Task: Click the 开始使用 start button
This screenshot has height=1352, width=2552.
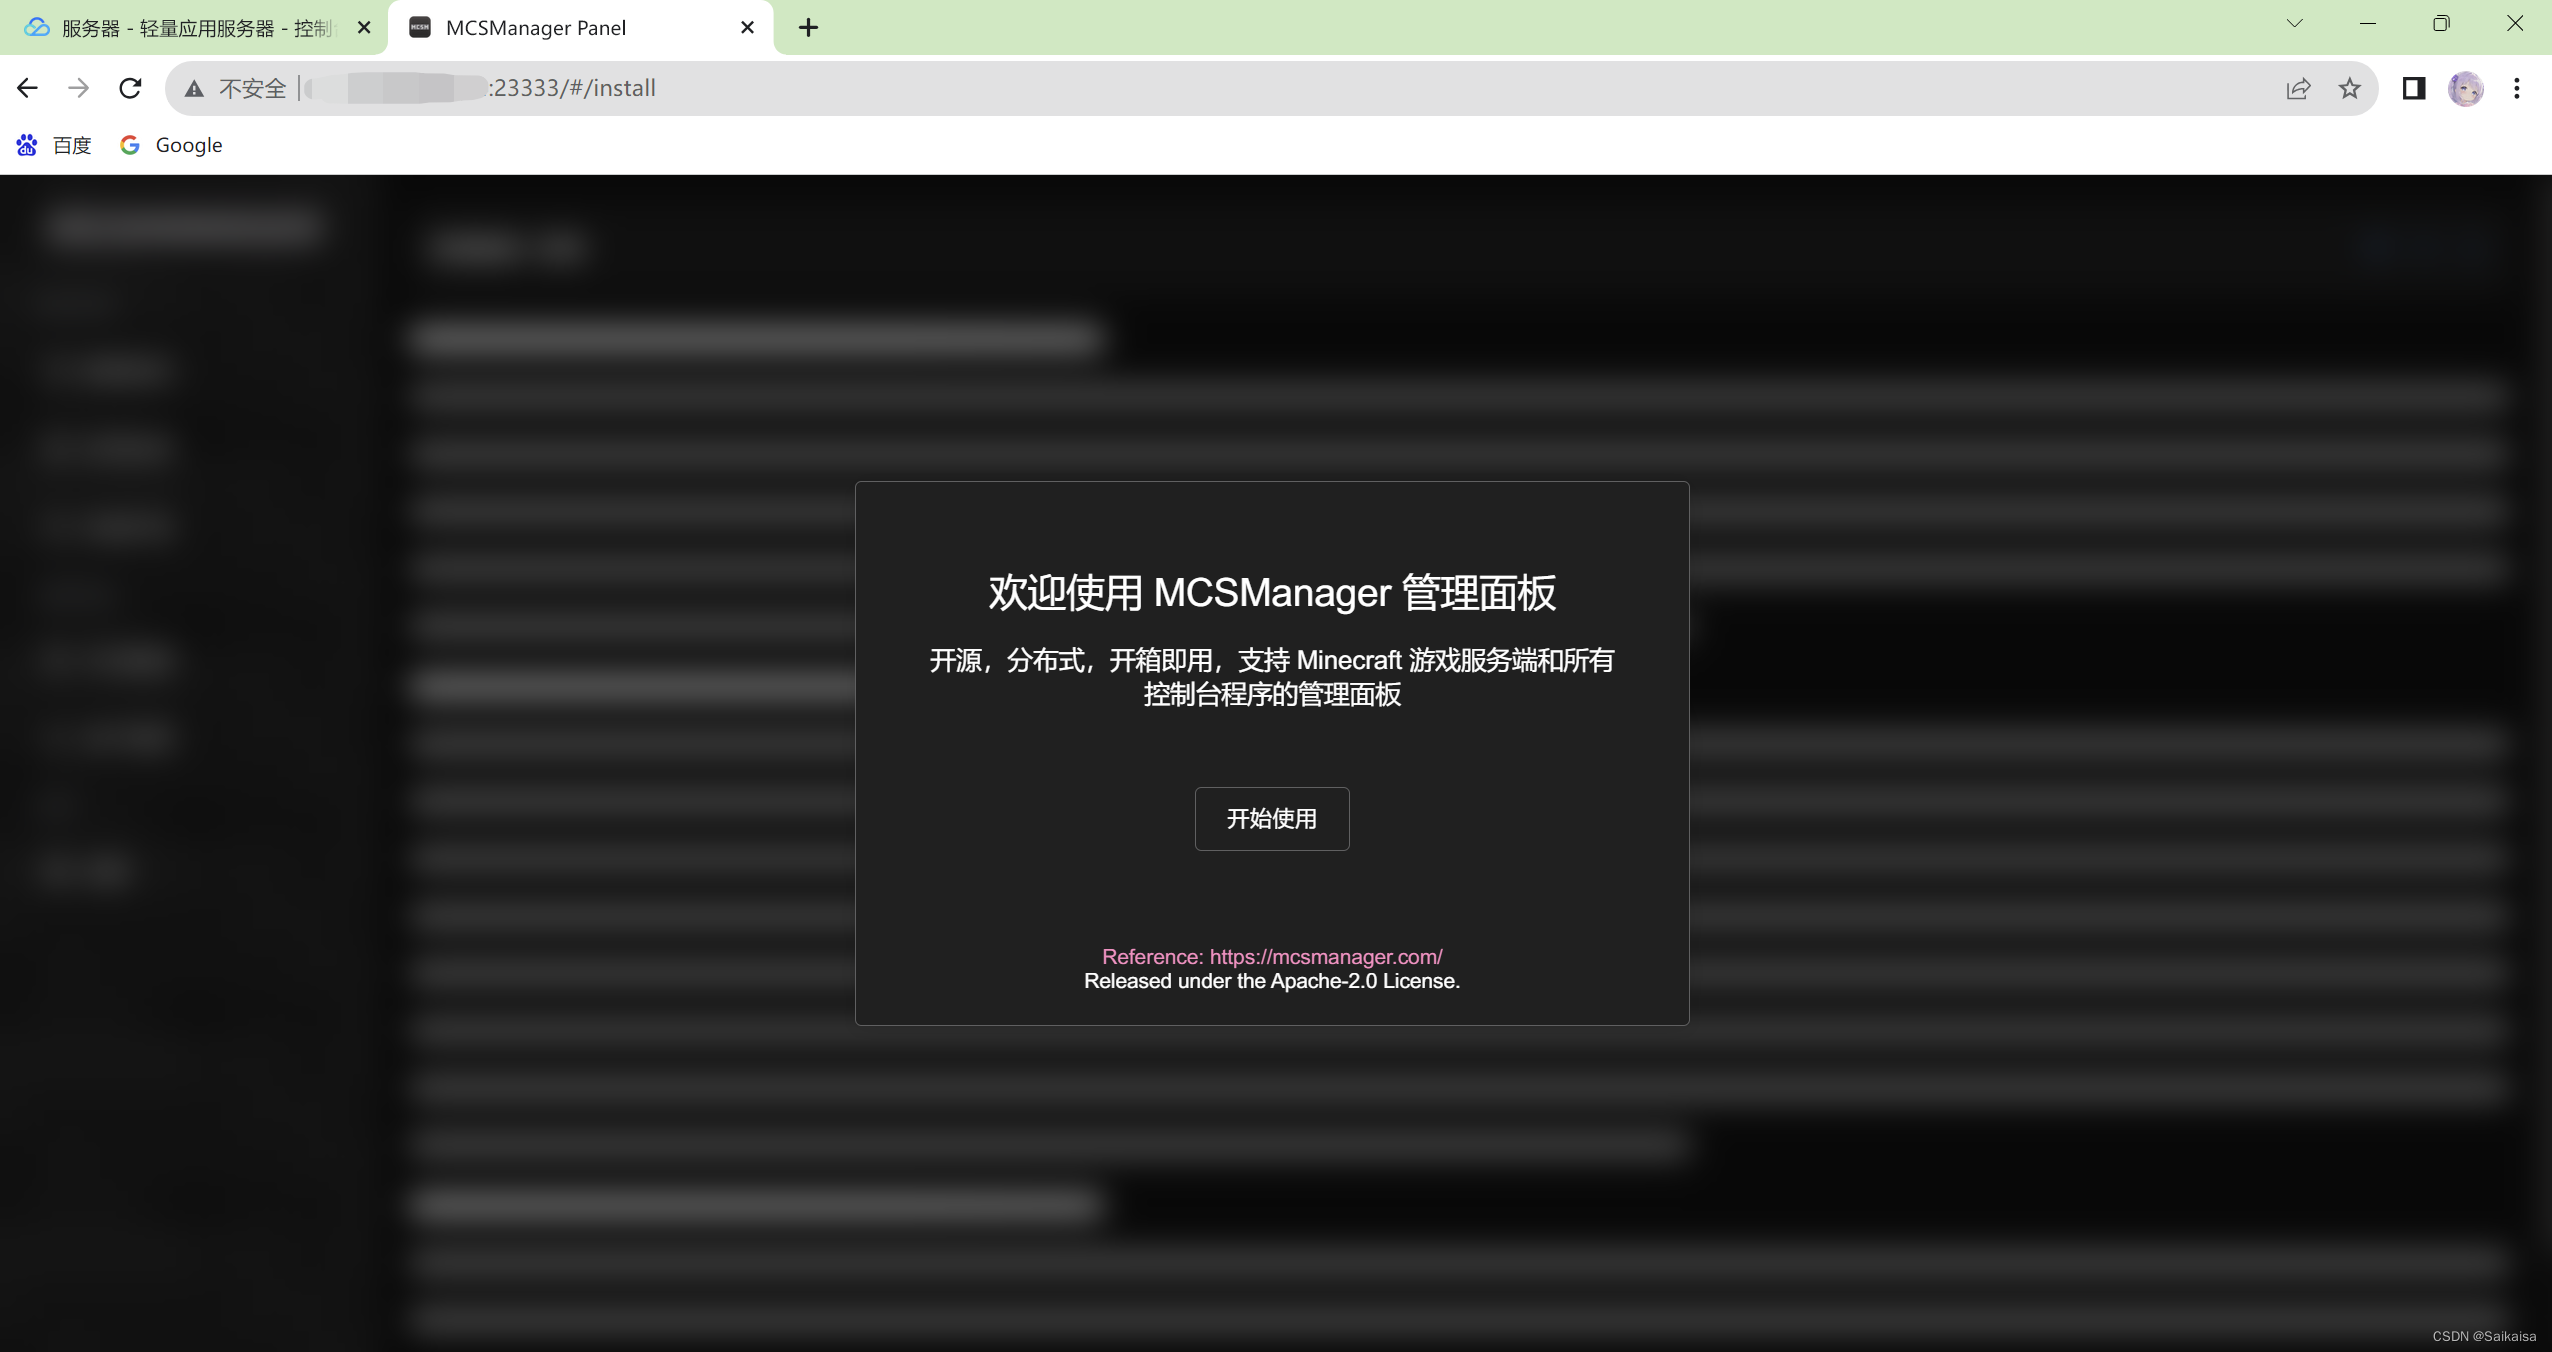Action: (1271, 819)
